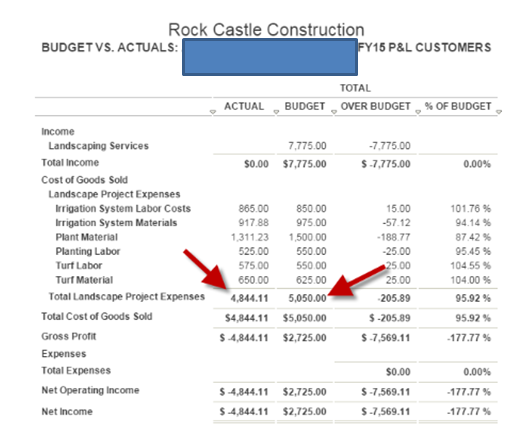Select column resize marker after OVER BUDGET
The image size is (532, 444).
(418, 112)
